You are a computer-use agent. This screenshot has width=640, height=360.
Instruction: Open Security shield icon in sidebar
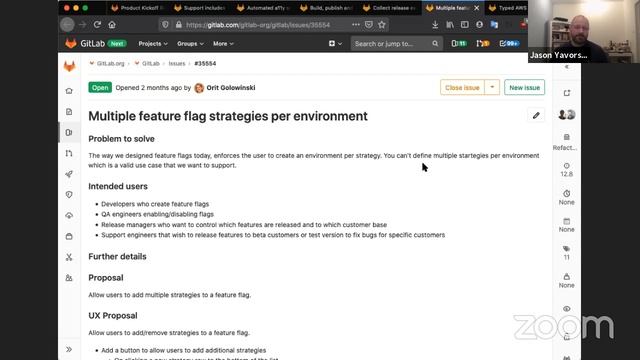coord(69,195)
